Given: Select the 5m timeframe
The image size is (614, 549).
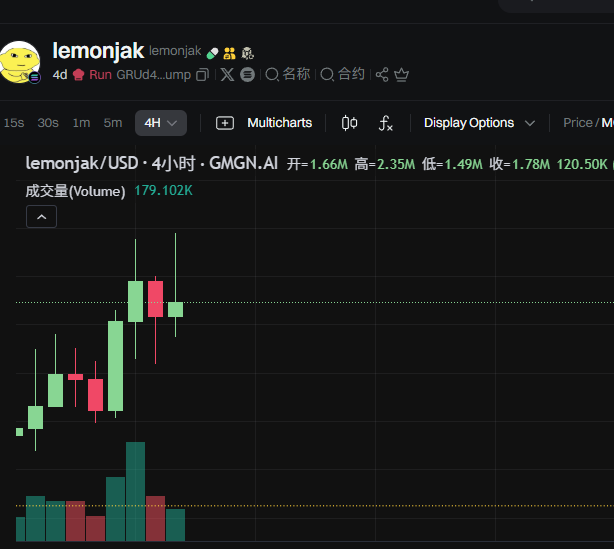Looking at the screenshot, I should [x=113, y=123].
